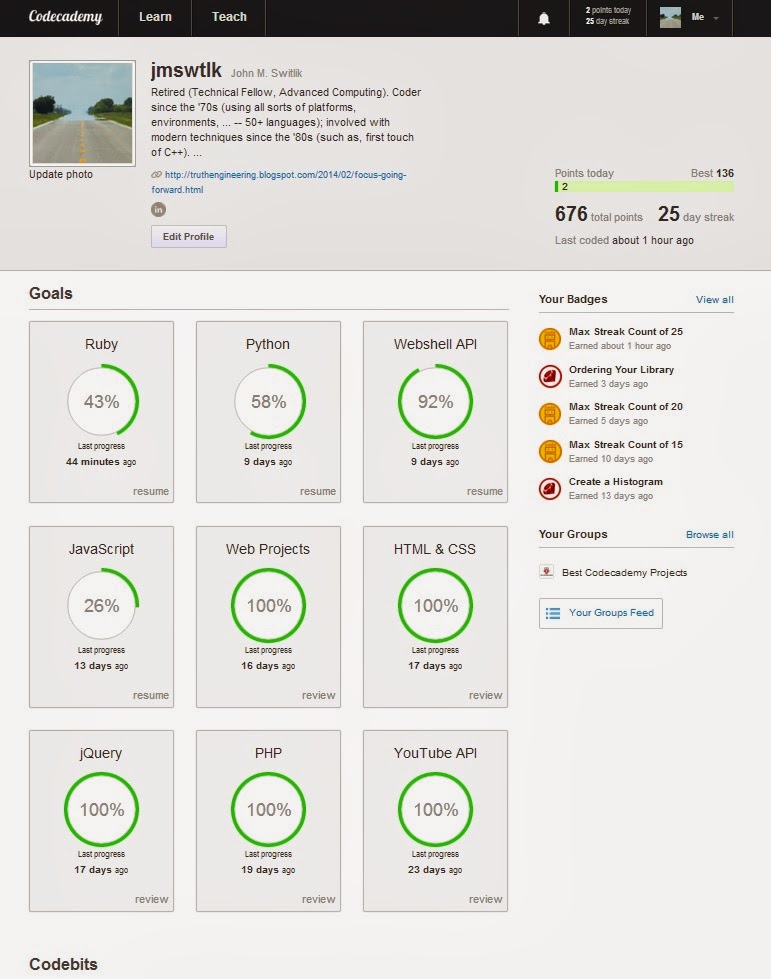Click Browse all groups link

[x=710, y=534]
